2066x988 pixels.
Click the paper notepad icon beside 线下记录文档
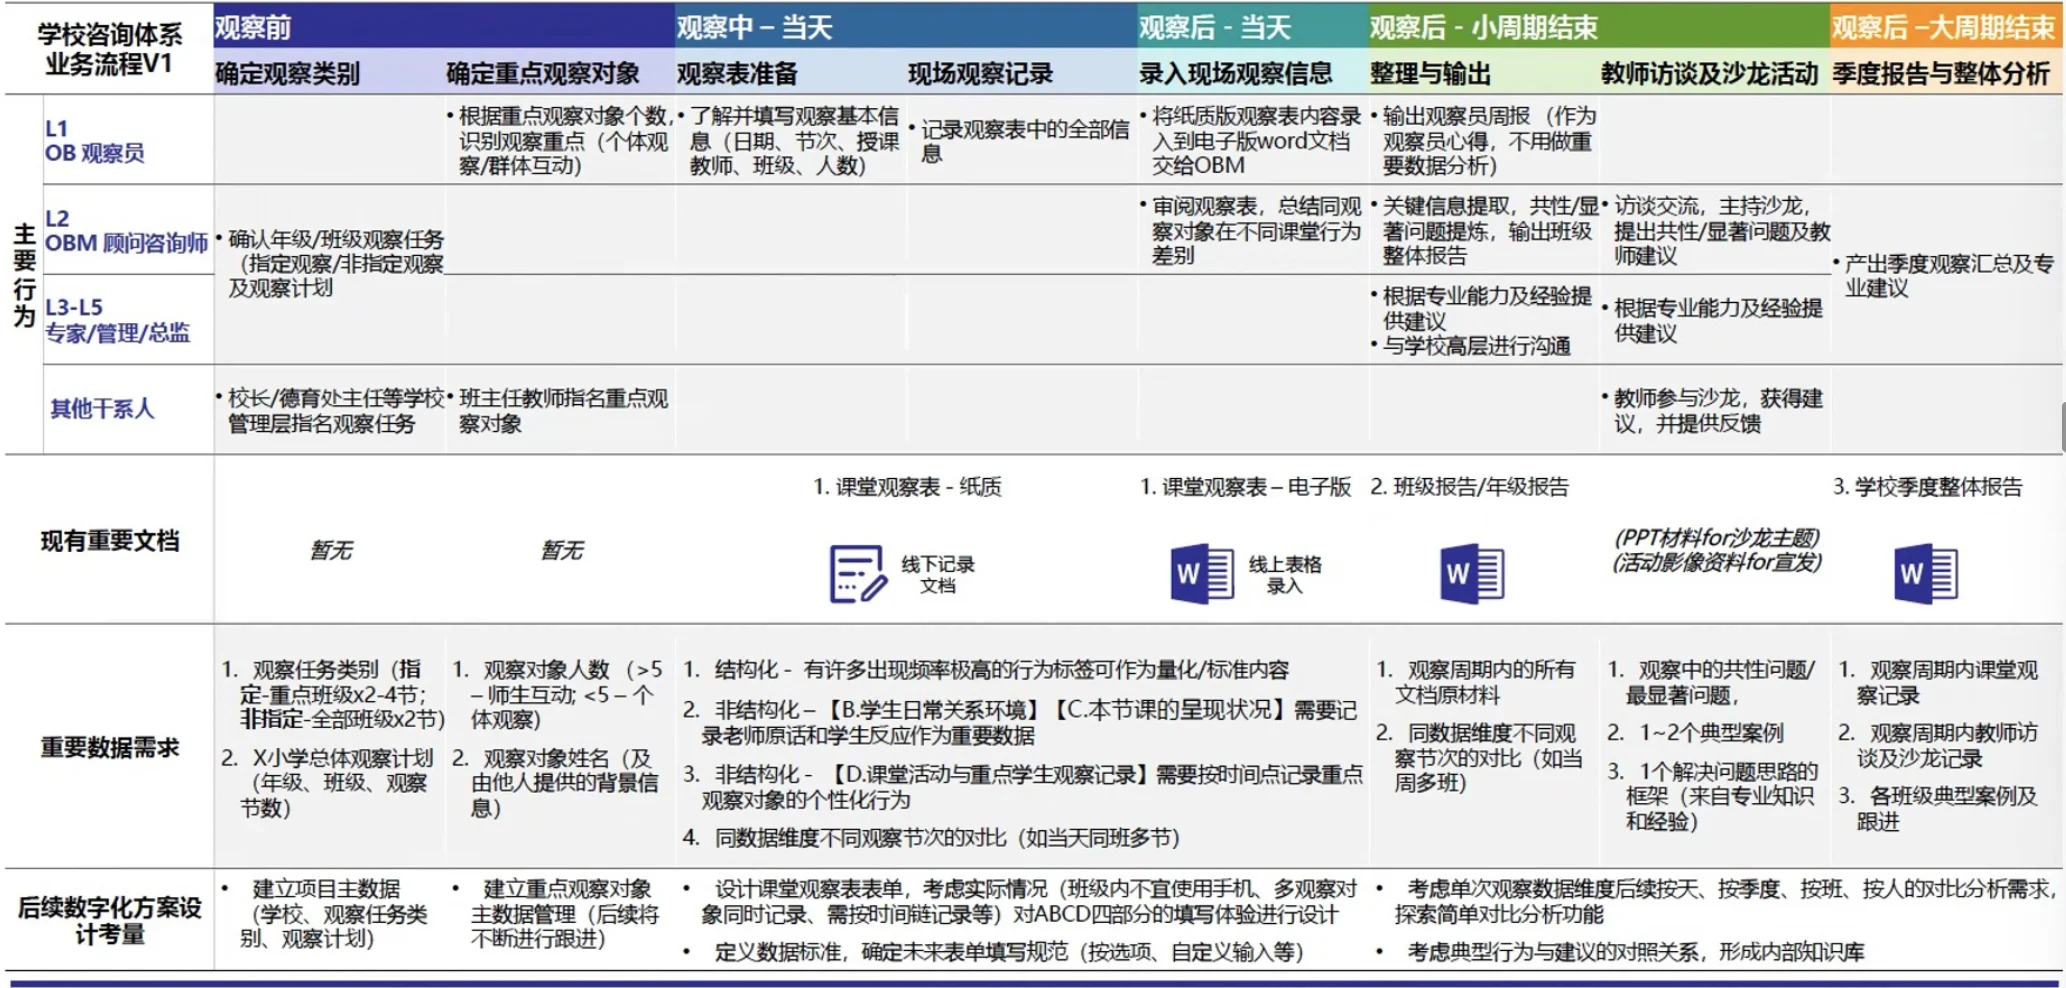point(857,574)
